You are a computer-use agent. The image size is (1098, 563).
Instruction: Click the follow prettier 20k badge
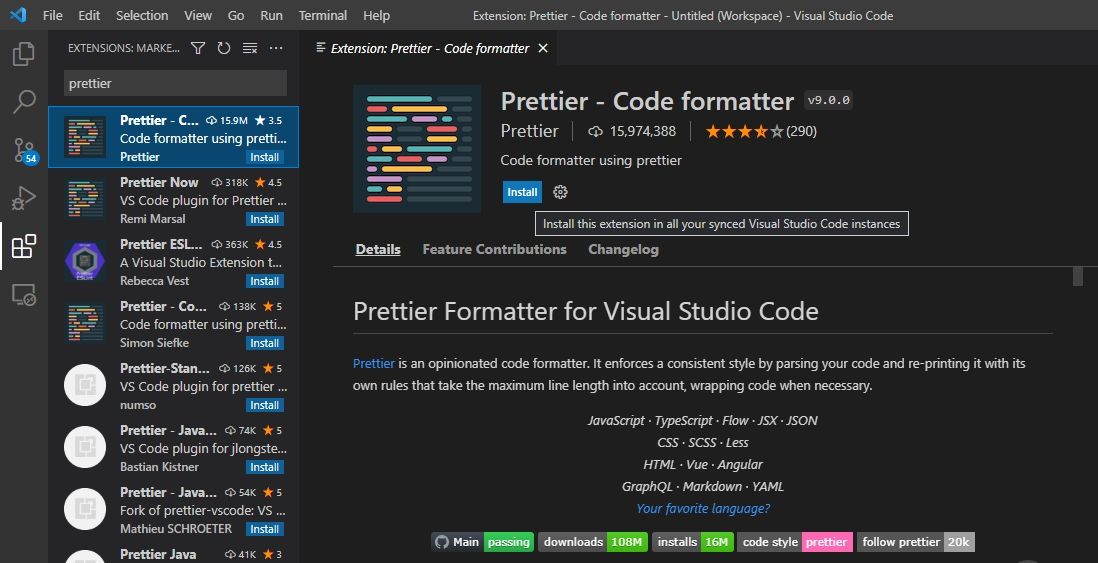[x=916, y=542]
